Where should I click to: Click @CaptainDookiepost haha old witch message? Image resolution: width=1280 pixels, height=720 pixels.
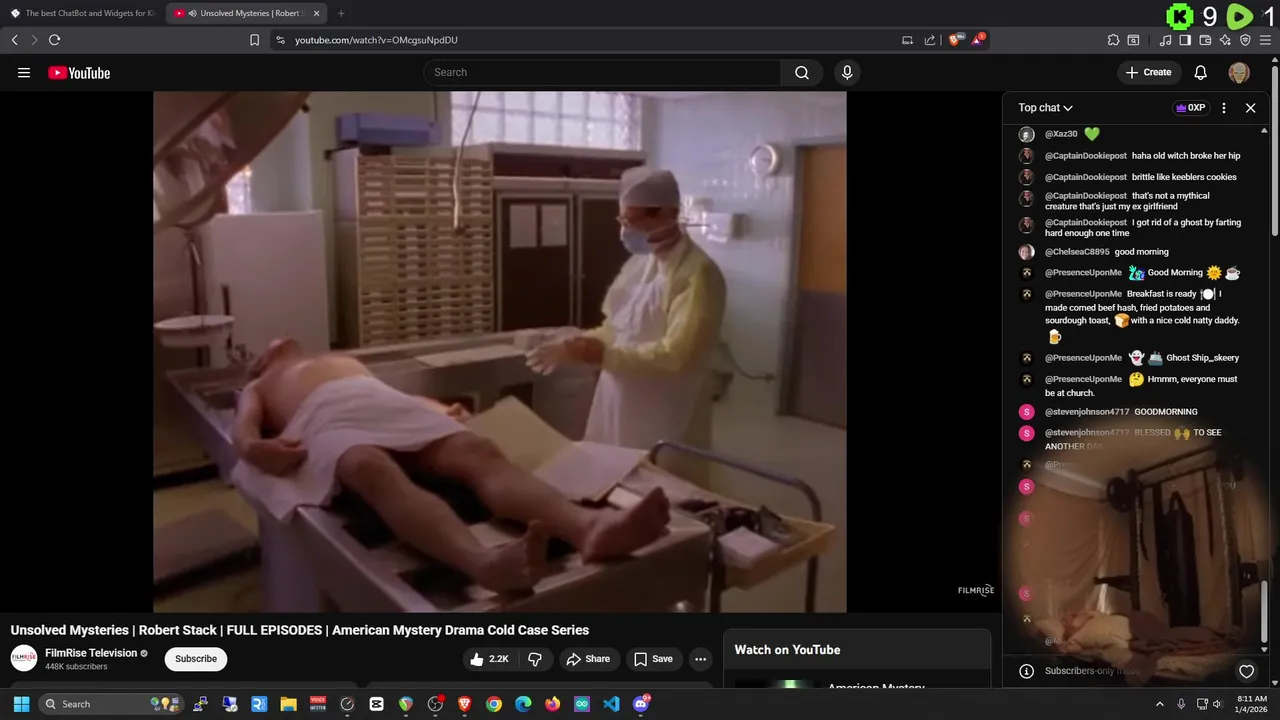tap(1143, 156)
